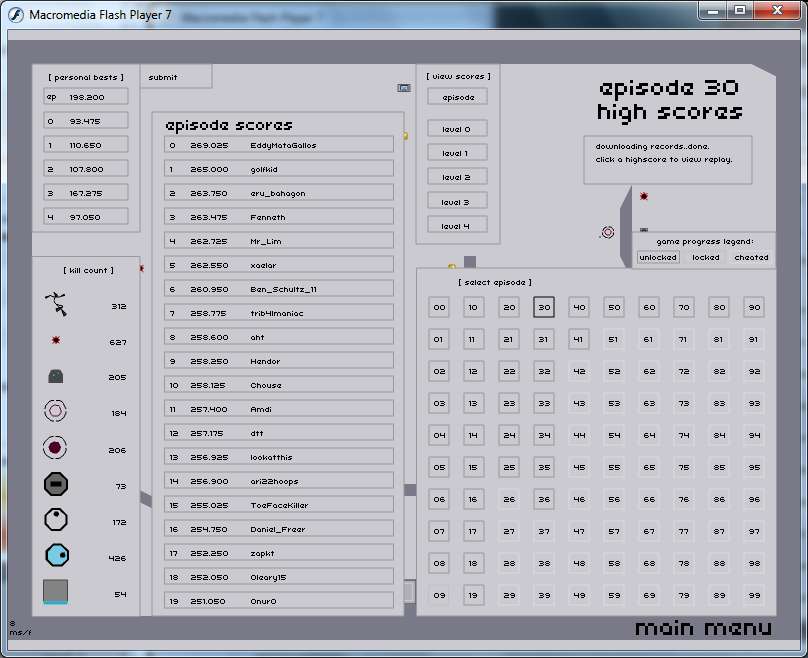Choose episode 41 in the episode grid
808x658 pixels.
coord(579,340)
